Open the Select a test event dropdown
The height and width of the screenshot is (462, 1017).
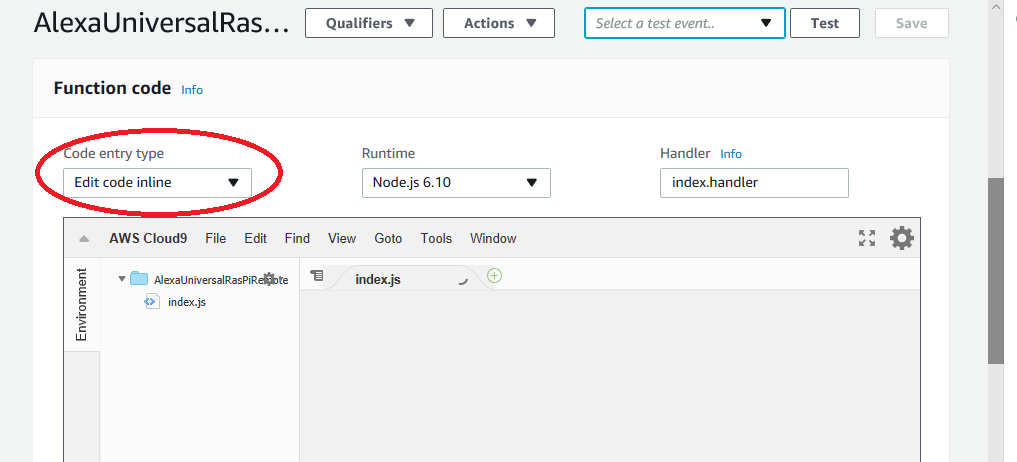pos(684,23)
